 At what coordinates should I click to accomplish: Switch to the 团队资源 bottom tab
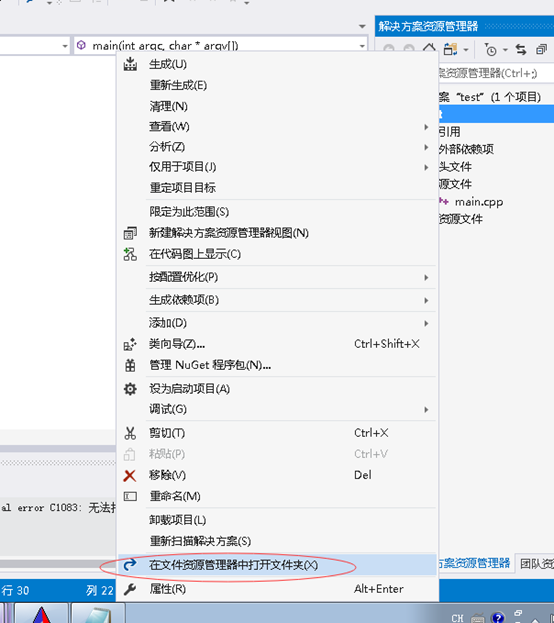(x=537, y=563)
